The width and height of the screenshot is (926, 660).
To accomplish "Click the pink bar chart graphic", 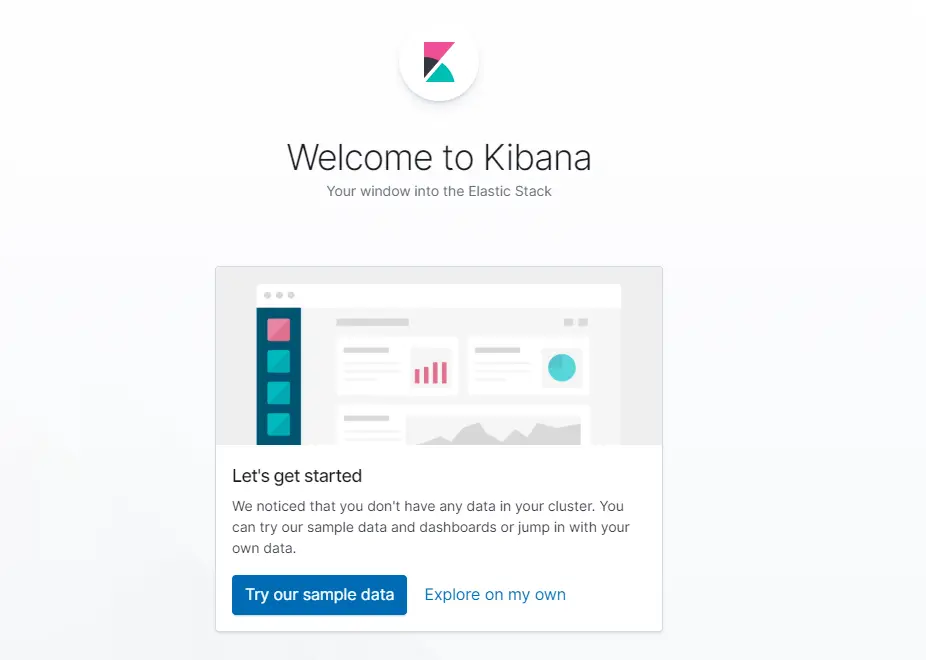I will [431, 372].
